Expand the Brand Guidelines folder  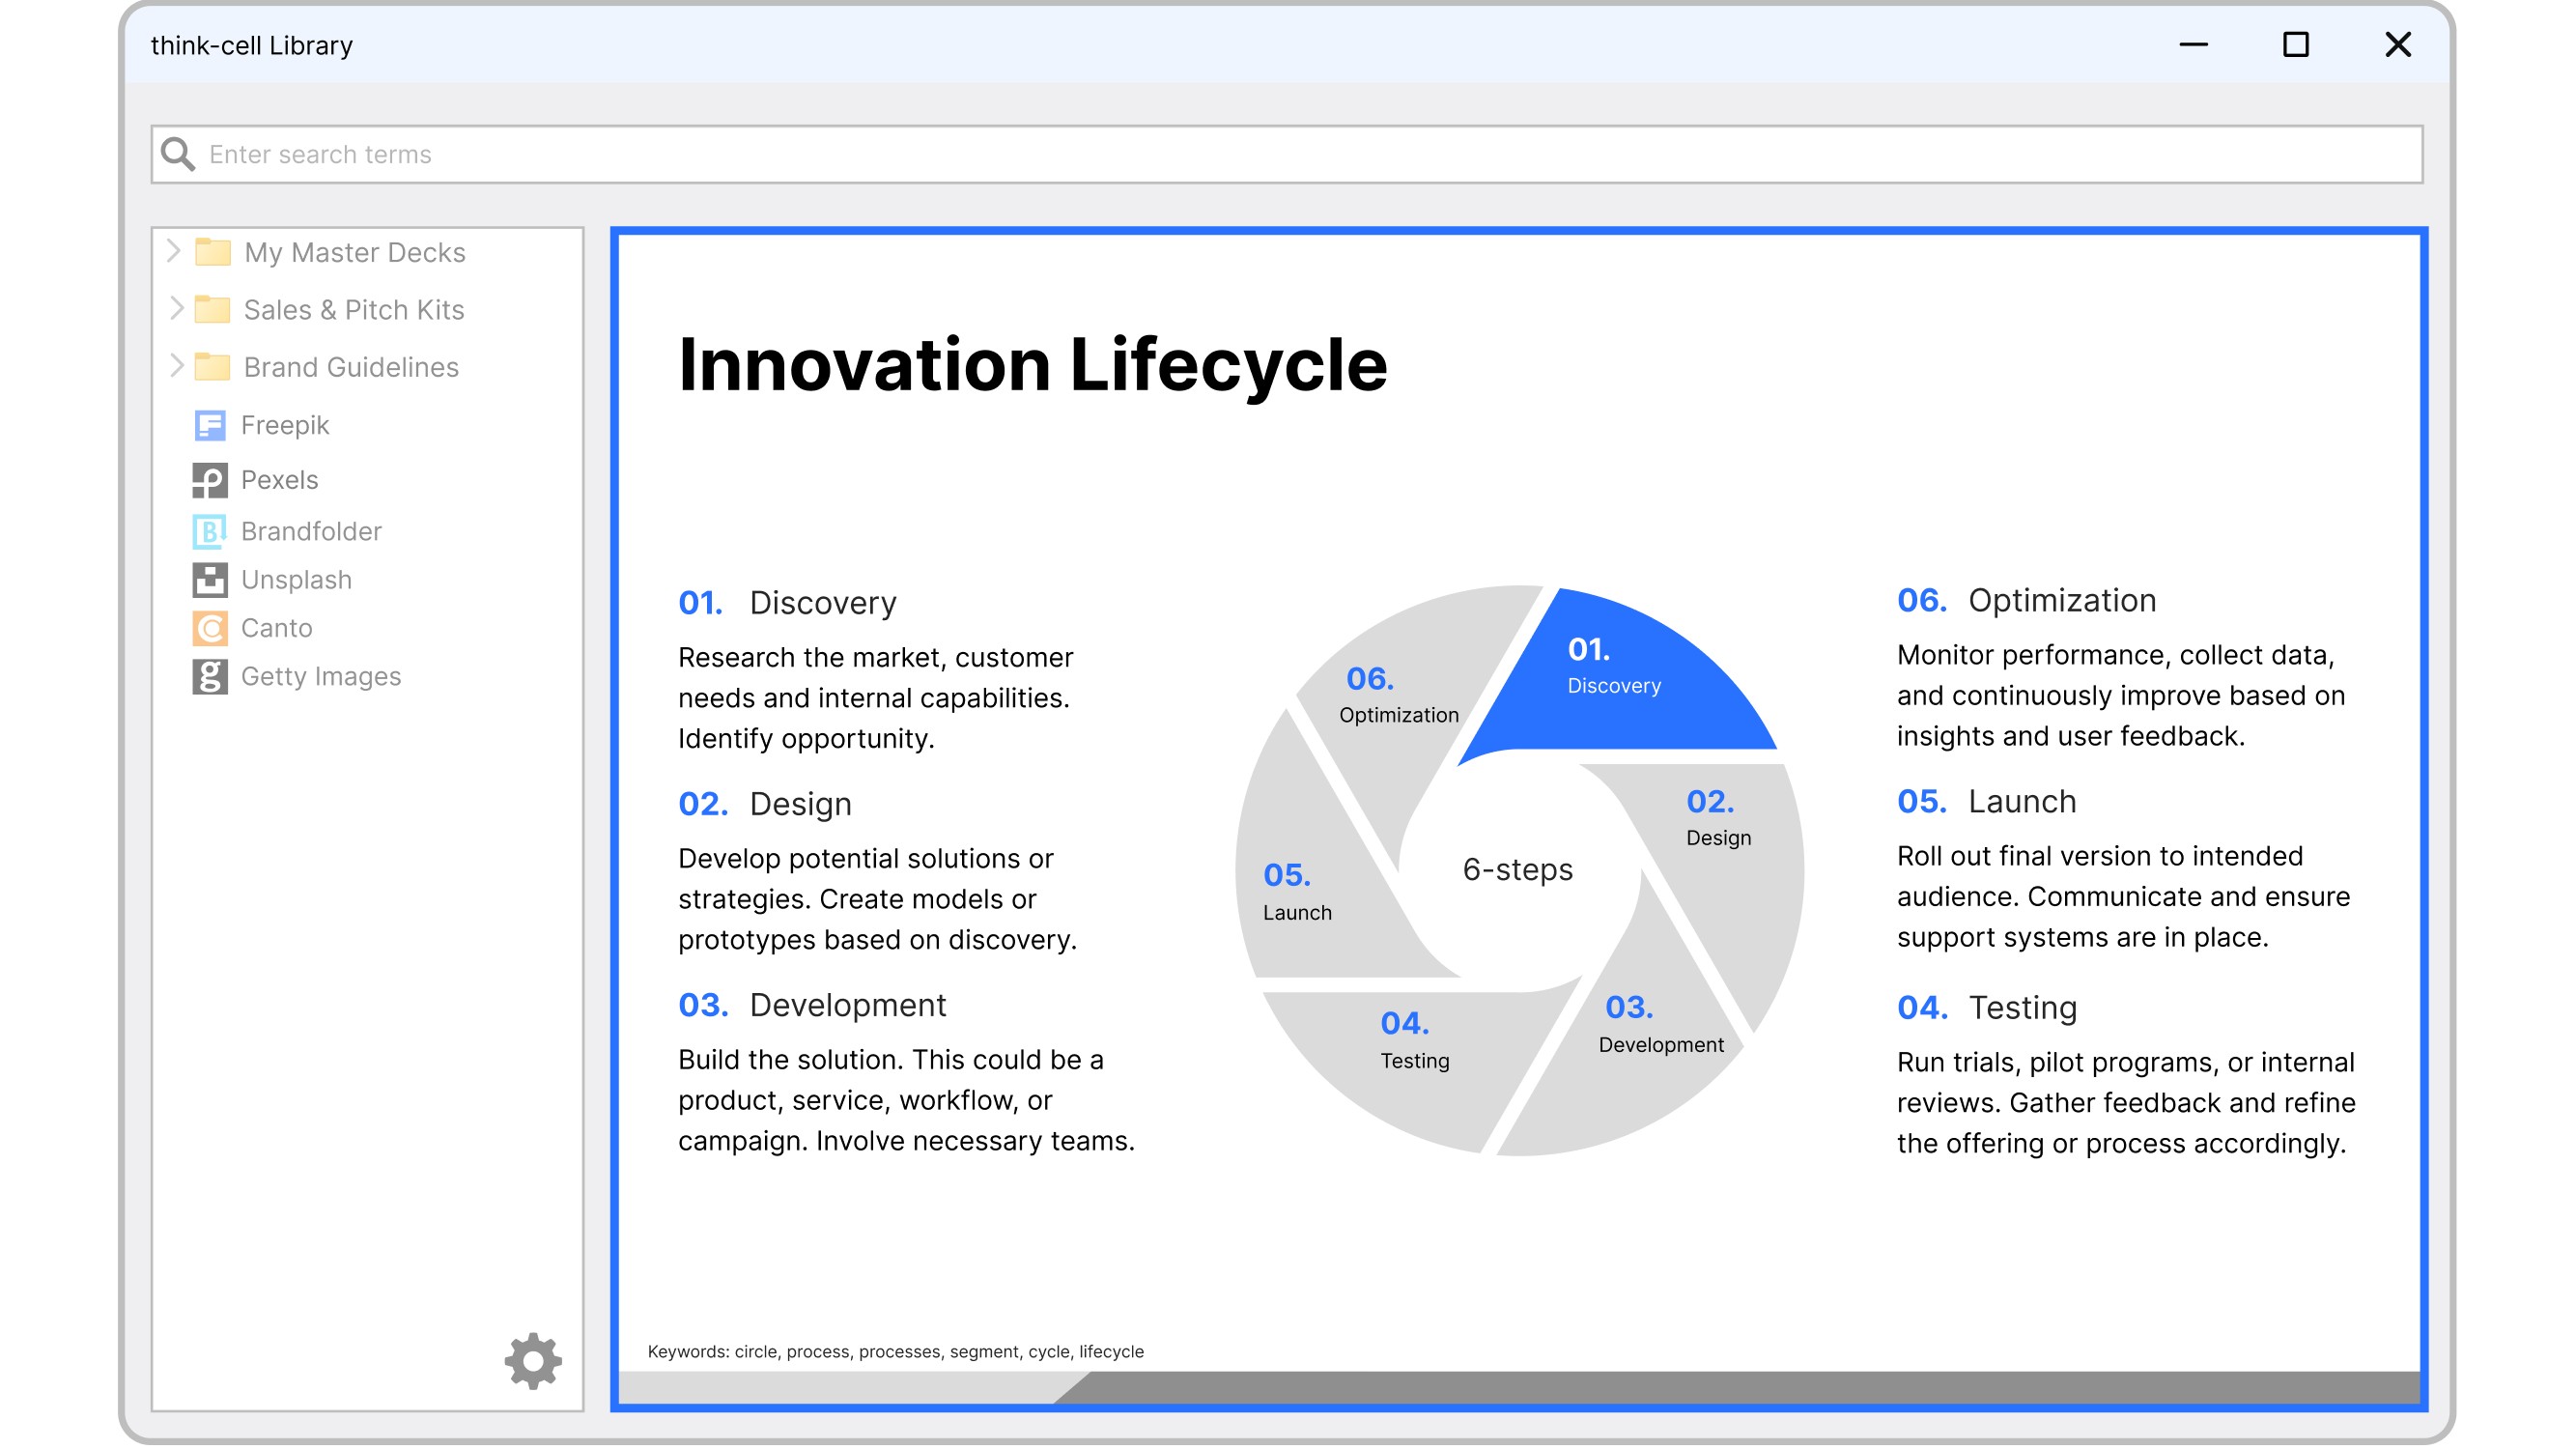176,366
